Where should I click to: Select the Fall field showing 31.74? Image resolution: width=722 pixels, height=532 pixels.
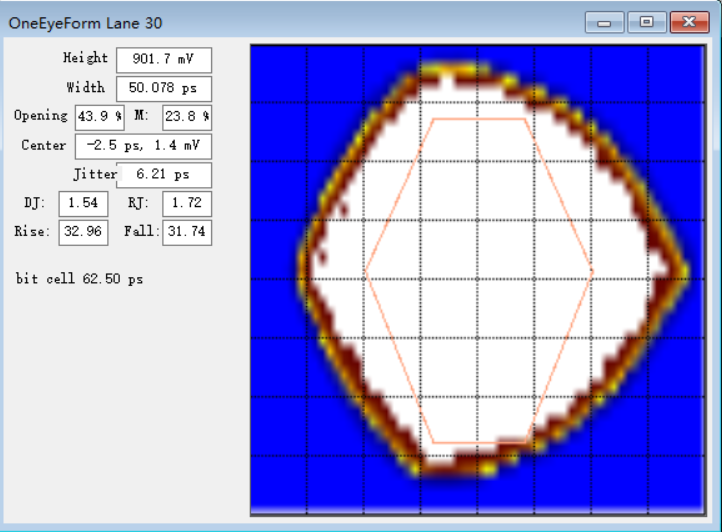[186, 232]
